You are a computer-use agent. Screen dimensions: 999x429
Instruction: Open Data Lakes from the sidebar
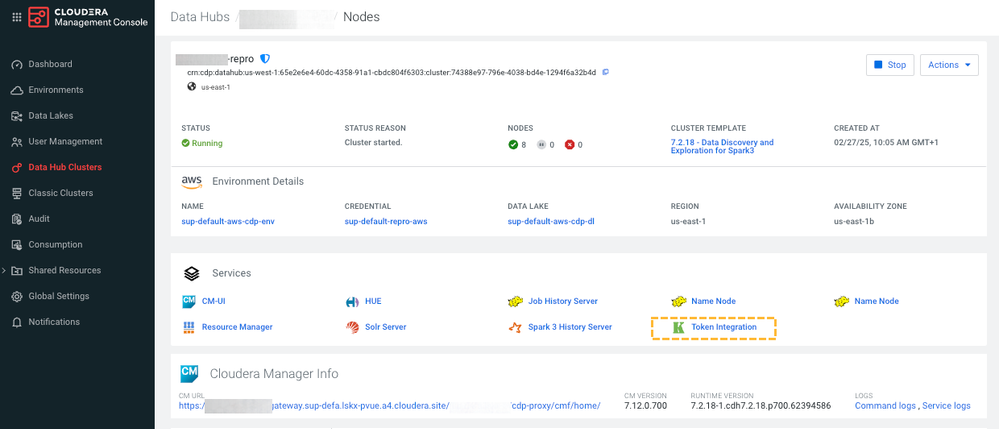click(x=50, y=116)
